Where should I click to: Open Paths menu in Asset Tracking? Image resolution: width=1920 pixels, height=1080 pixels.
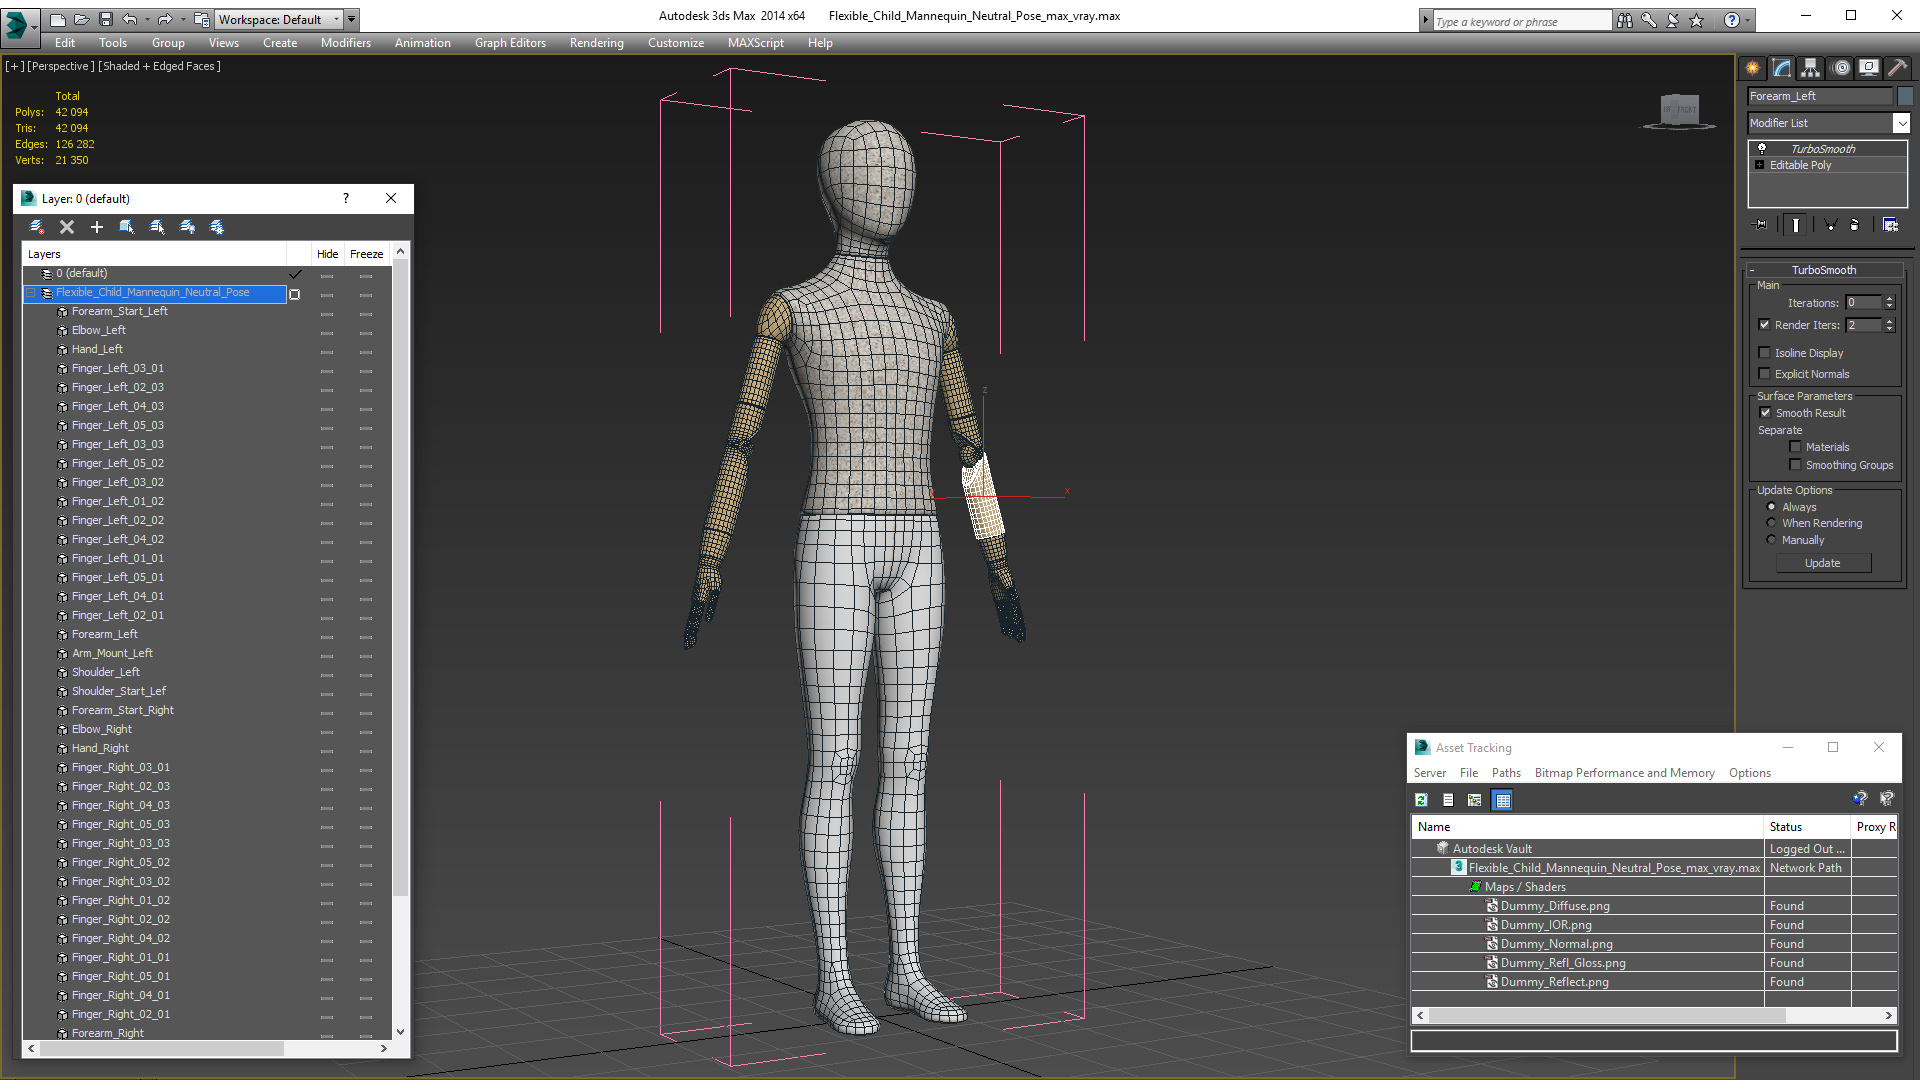[x=1505, y=773]
